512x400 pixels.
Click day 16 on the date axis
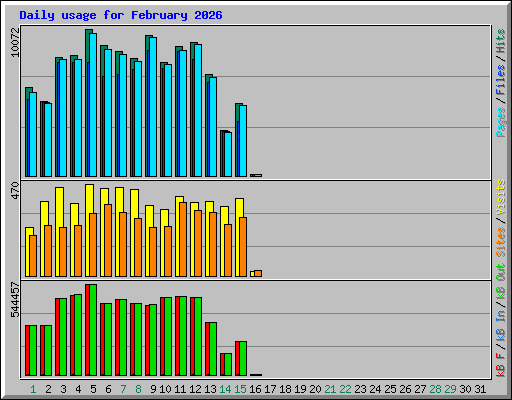click(x=255, y=389)
